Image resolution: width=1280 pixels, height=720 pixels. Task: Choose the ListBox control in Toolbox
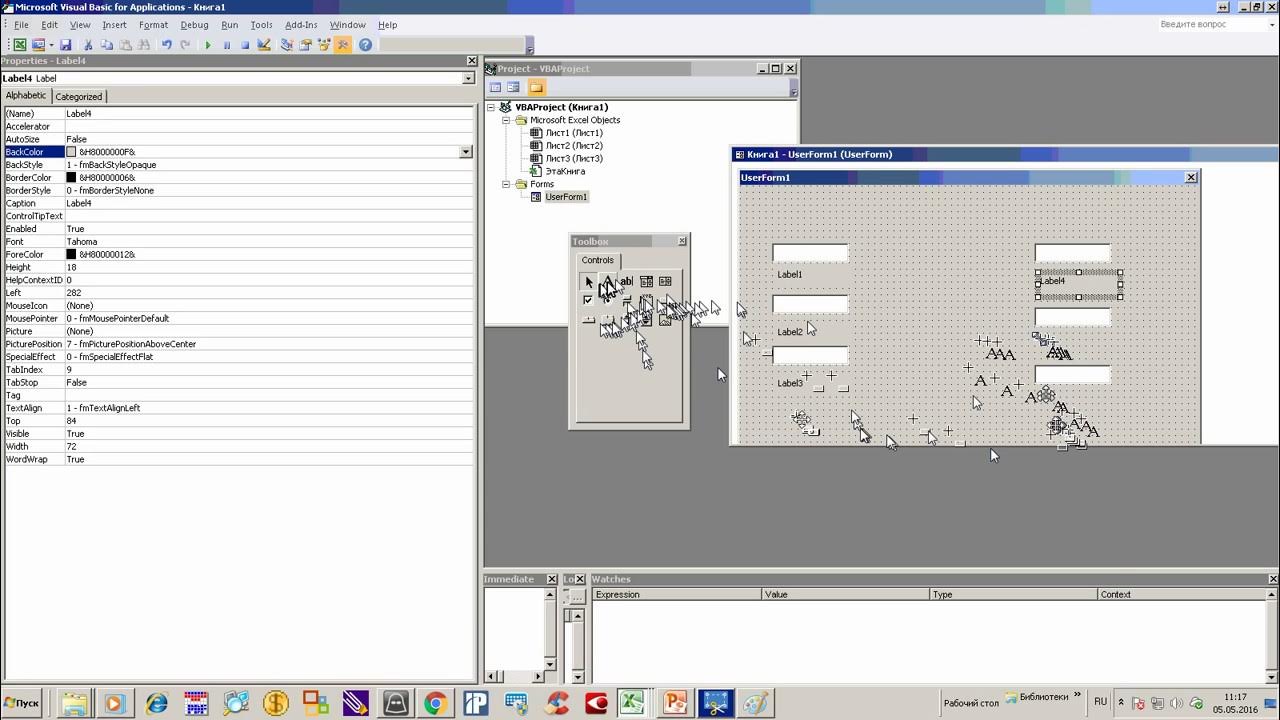click(x=665, y=281)
